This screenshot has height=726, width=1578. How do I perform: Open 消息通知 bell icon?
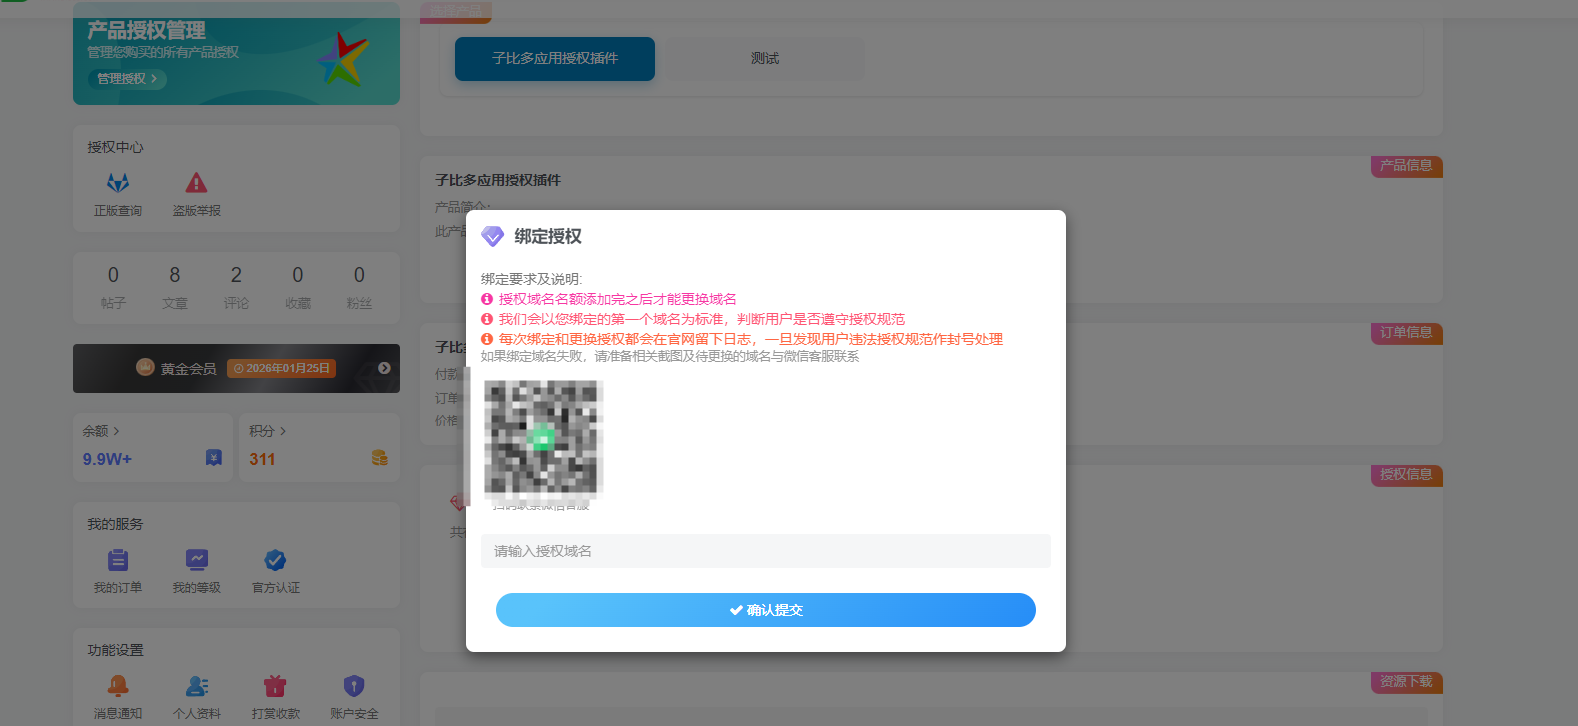pos(118,686)
